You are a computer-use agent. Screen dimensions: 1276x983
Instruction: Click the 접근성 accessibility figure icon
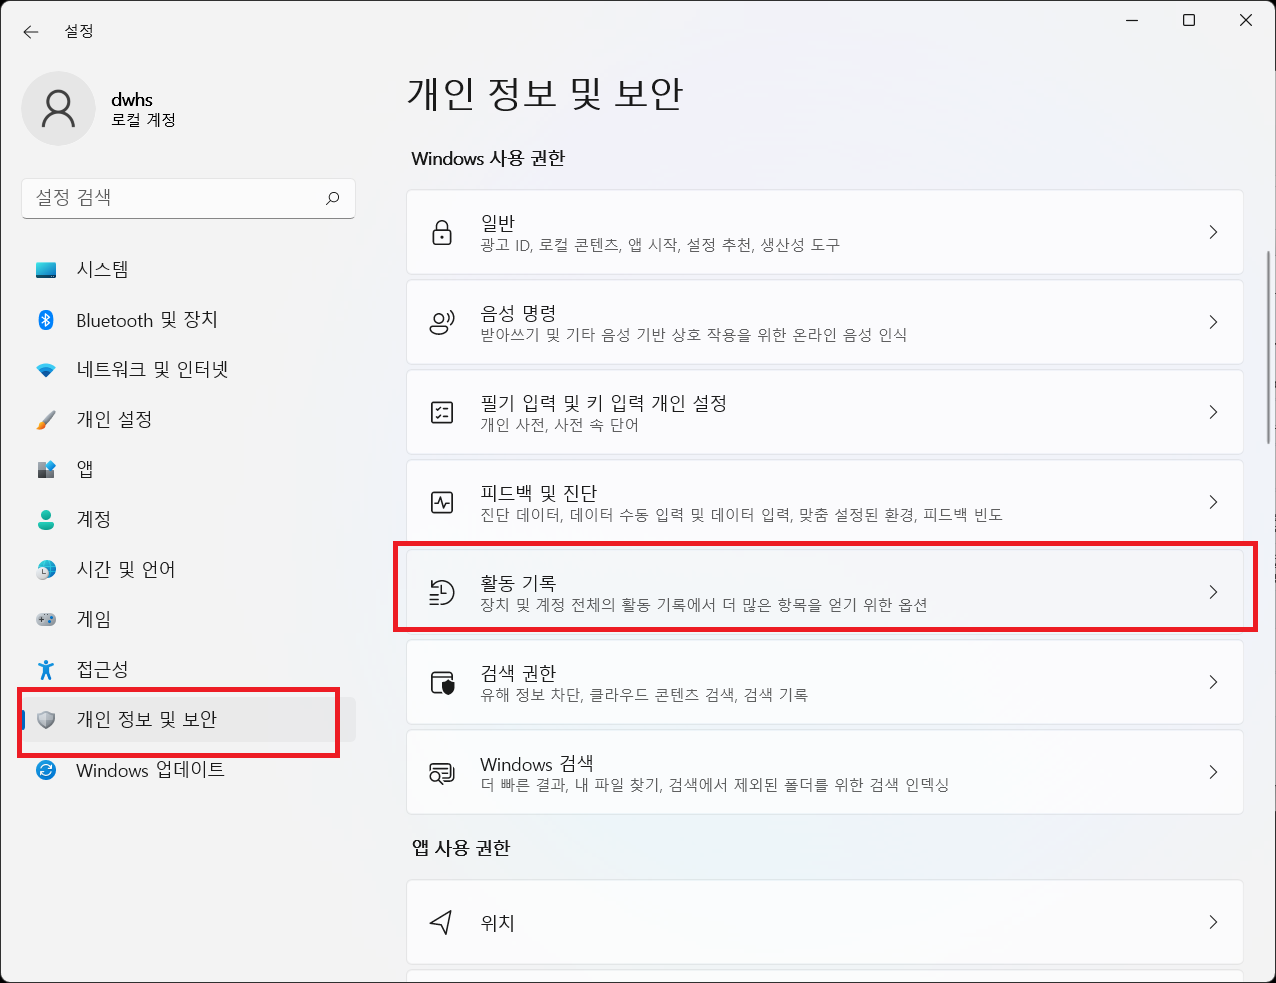pyautogui.click(x=46, y=670)
